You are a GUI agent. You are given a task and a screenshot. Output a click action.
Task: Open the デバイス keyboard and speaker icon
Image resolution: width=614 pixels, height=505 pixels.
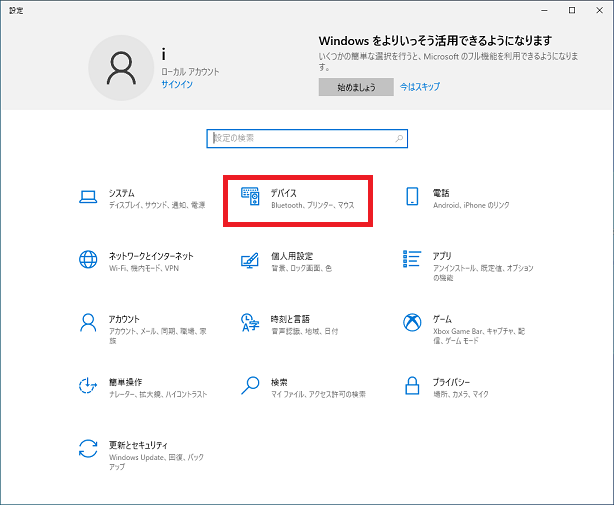pos(250,197)
